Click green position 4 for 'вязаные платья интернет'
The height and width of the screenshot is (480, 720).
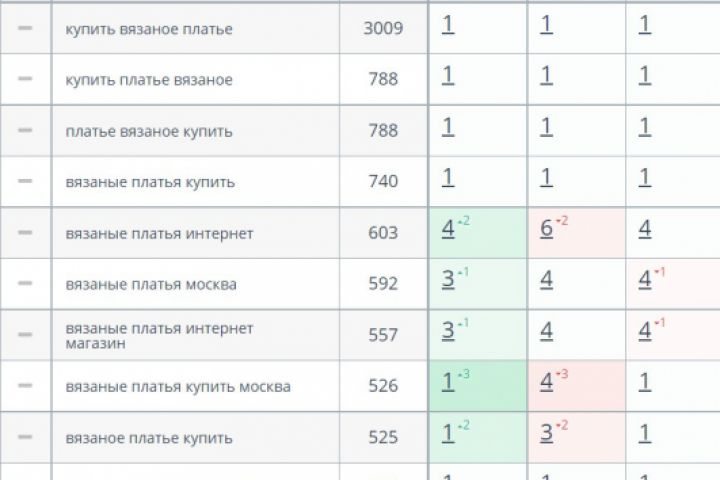[448, 230]
